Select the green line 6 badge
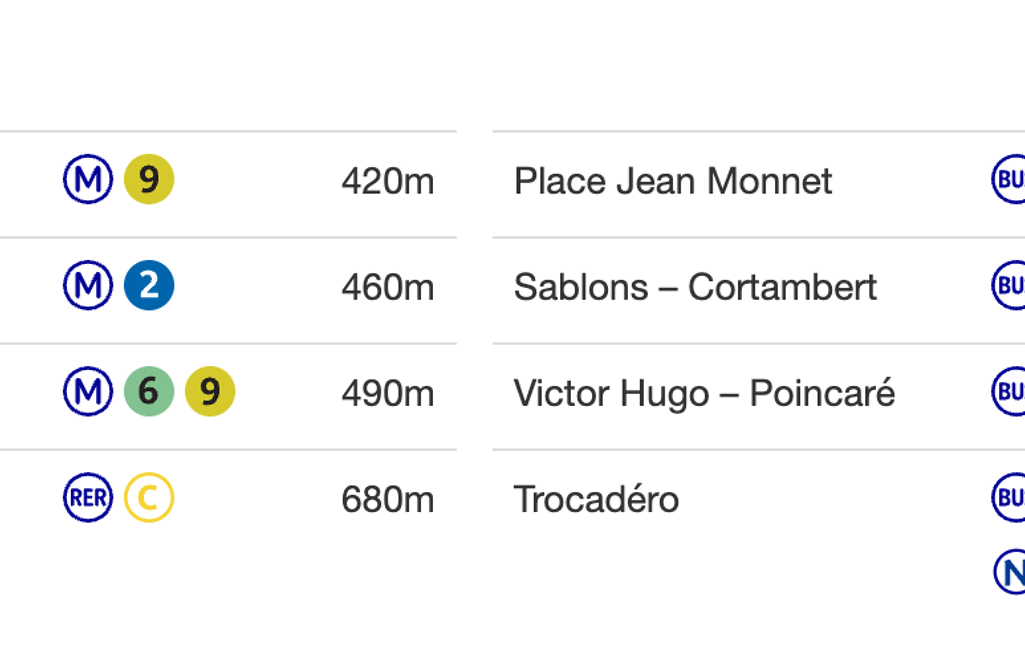The width and height of the screenshot is (1025, 650). 149,392
